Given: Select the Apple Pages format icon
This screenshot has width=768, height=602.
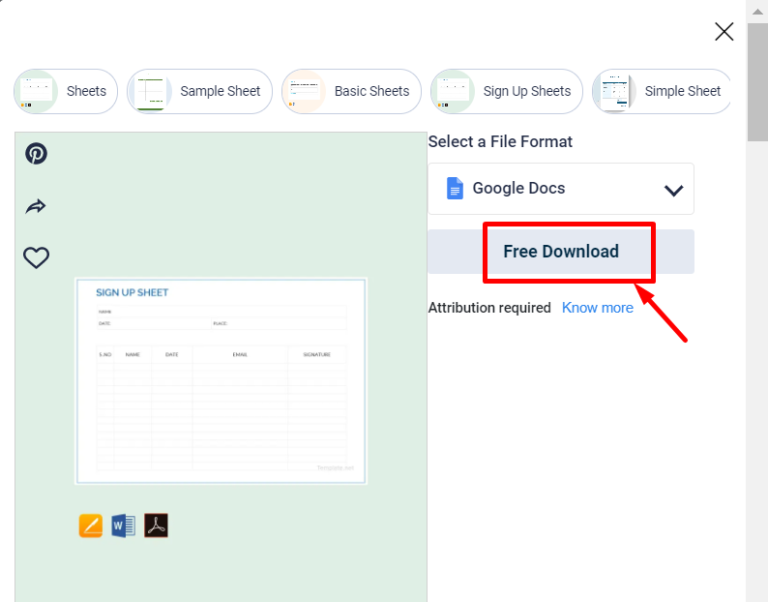Looking at the screenshot, I should coord(91,526).
